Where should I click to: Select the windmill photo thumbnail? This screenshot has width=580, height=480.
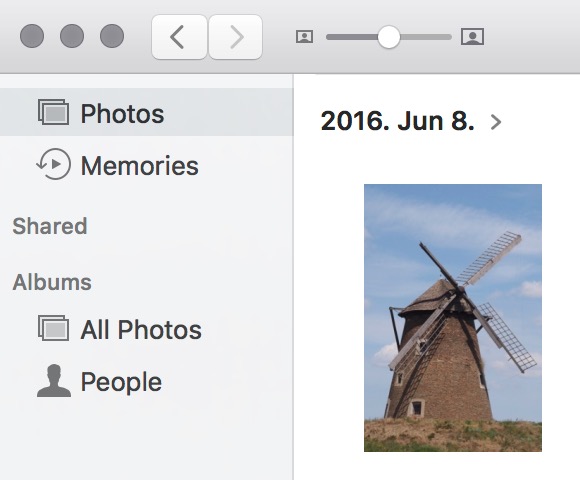pyautogui.click(x=453, y=318)
